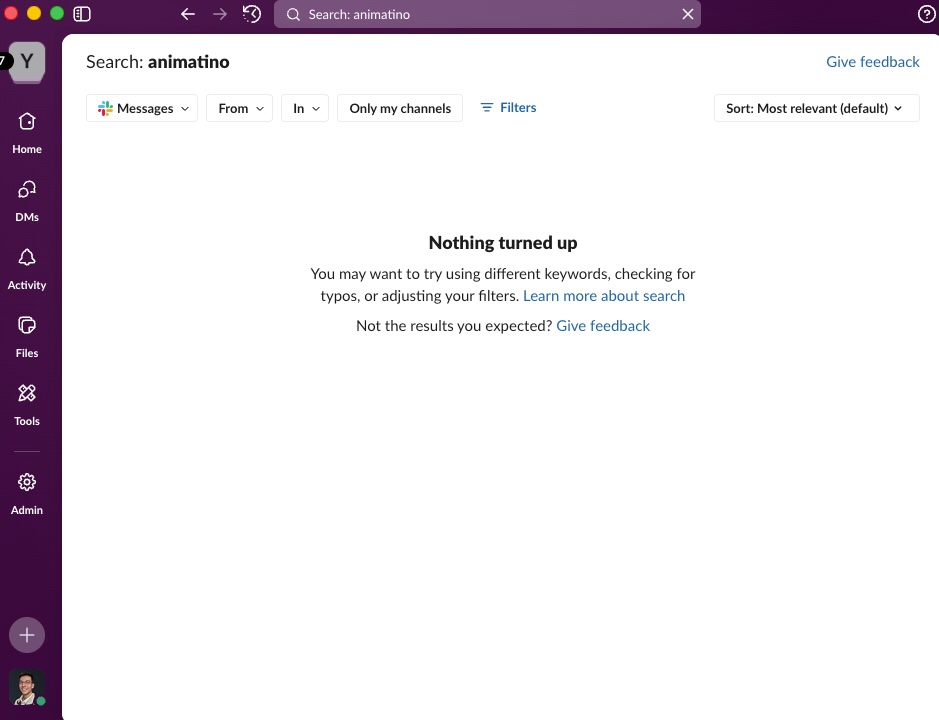Open help question mark icon
The height and width of the screenshot is (720, 939).
tap(926, 14)
